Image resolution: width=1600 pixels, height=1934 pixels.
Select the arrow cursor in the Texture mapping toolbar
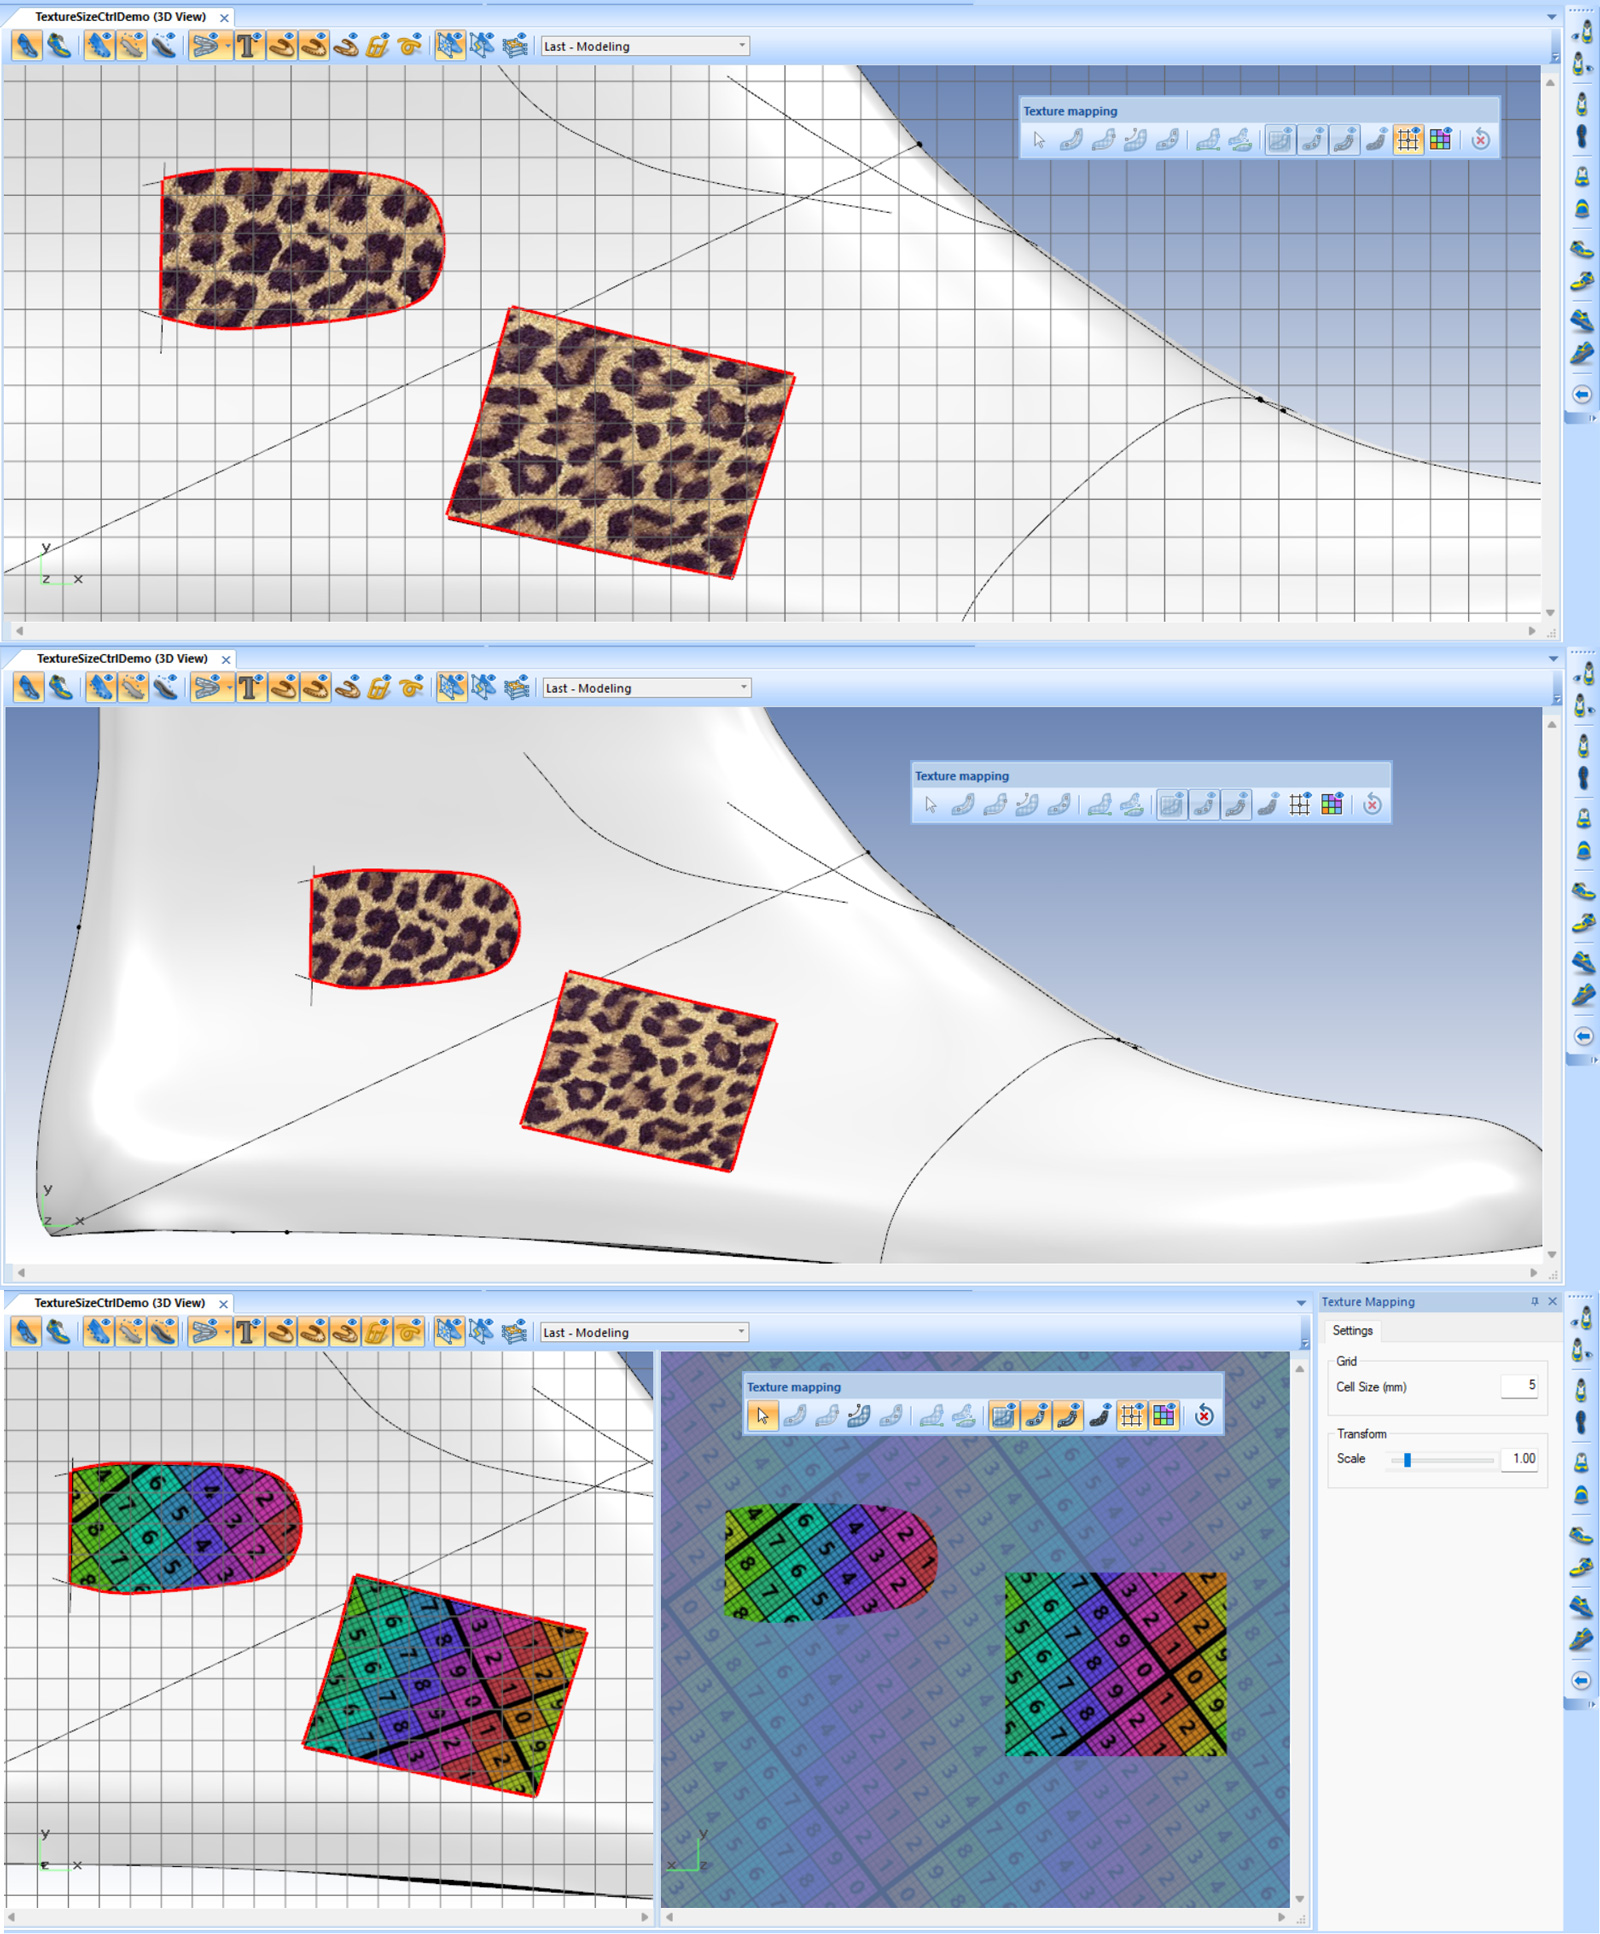click(1038, 137)
